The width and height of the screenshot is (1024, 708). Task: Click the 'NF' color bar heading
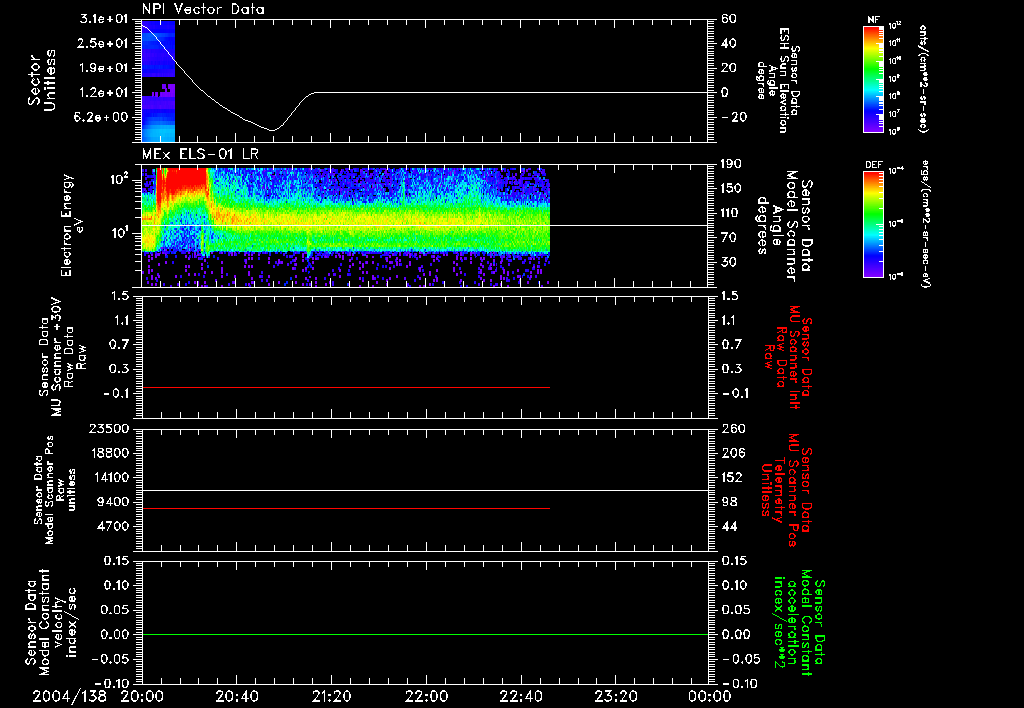tap(874, 20)
